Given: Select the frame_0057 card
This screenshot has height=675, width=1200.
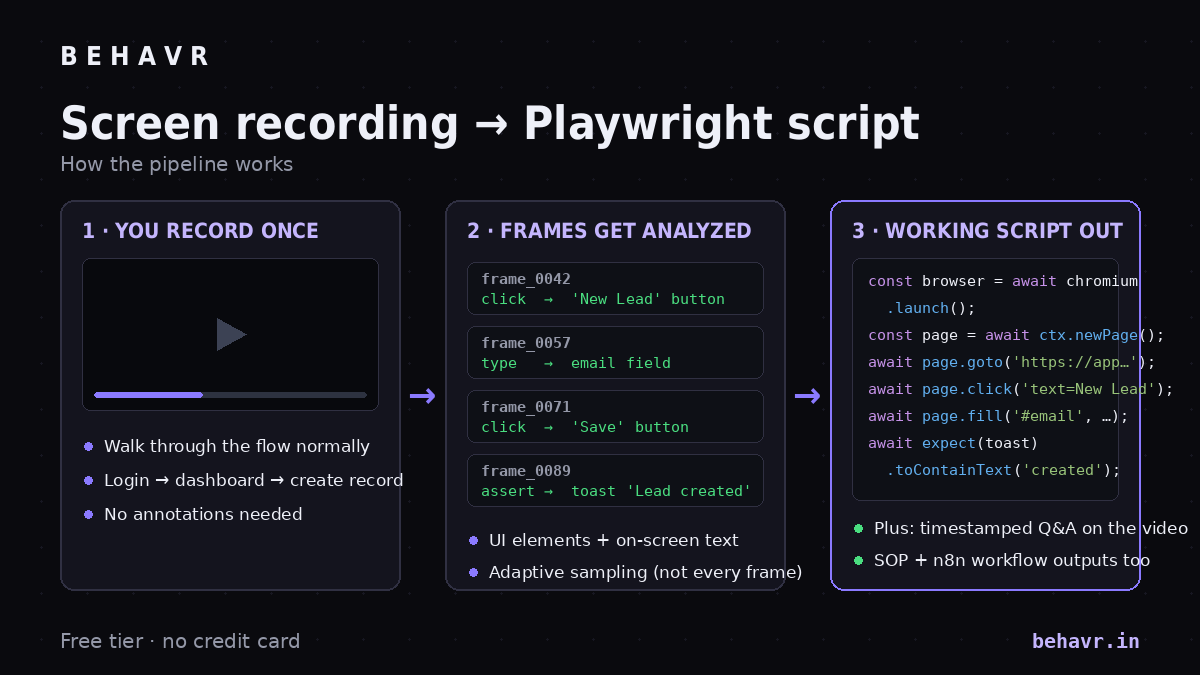Looking at the screenshot, I should click(x=615, y=353).
